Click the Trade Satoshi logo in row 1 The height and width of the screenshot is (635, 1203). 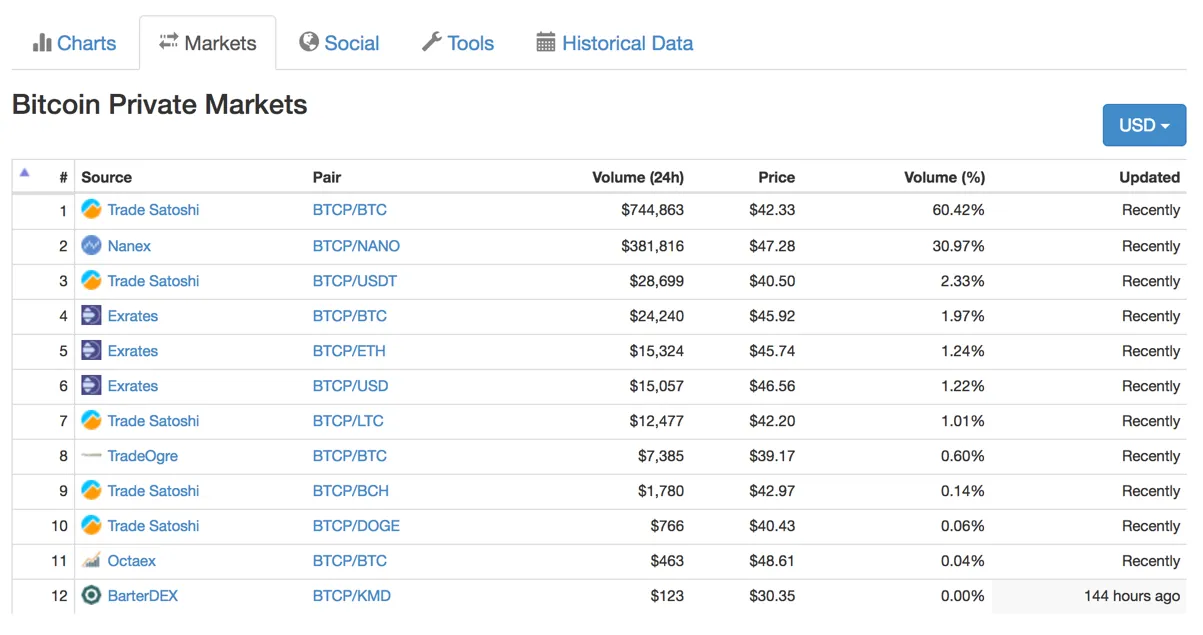click(x=91, y=210)
